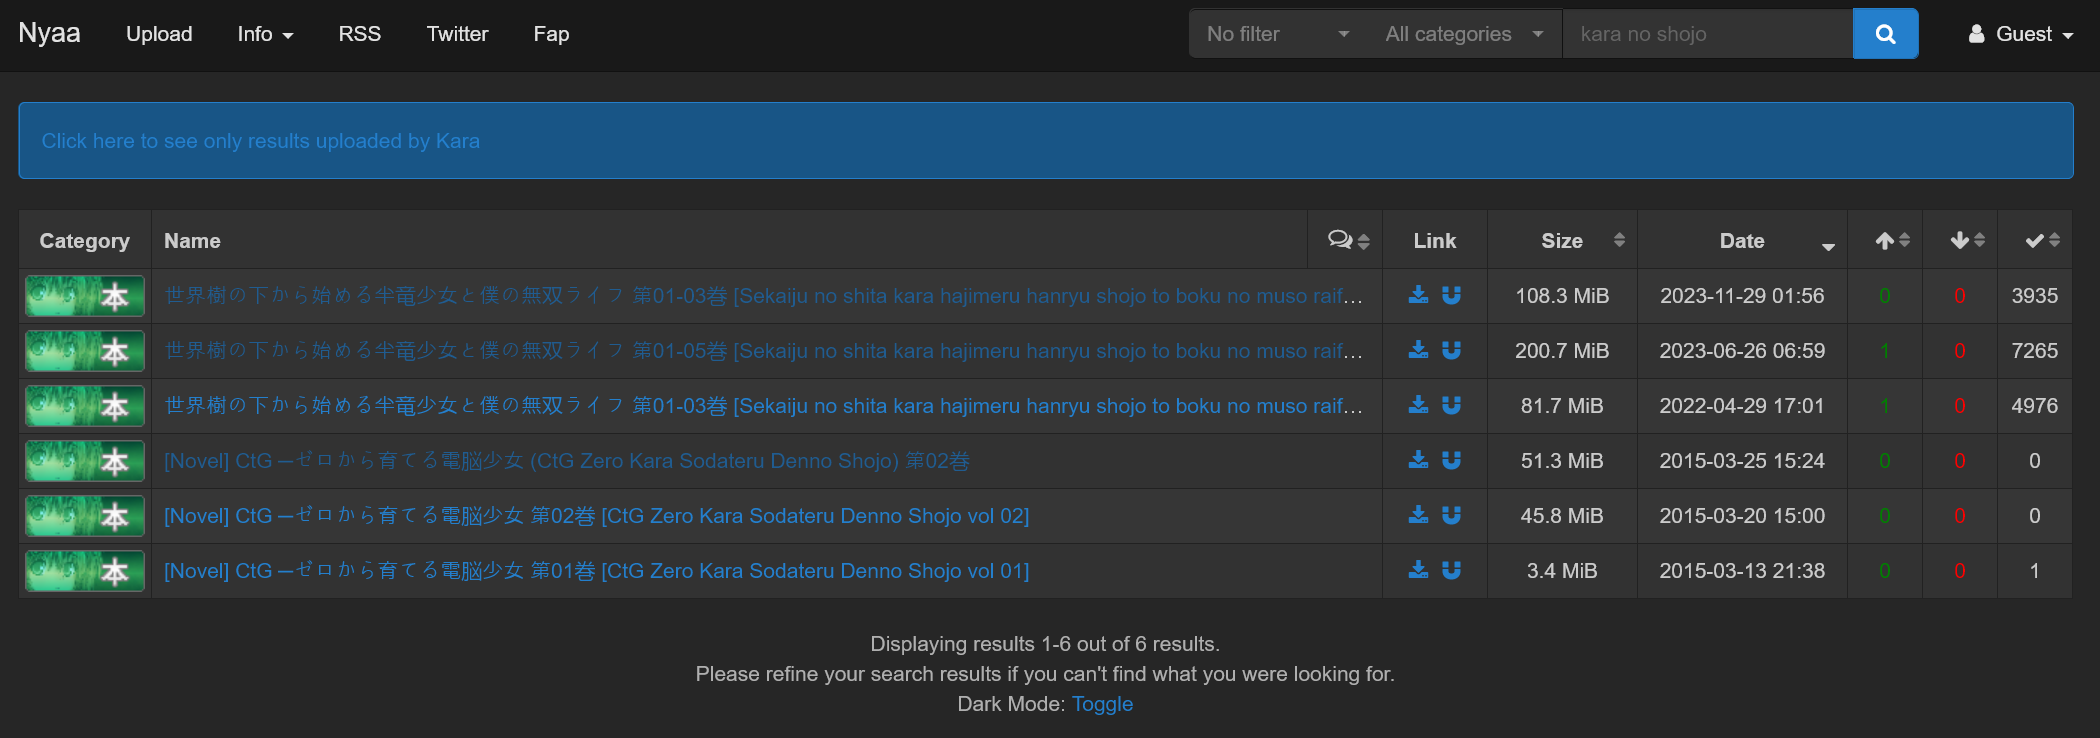The width and height of the screenshot is (2100, 738).
Task: Go to the Nyaa home page
Action: pyautogui.click(x=49, y=33)
